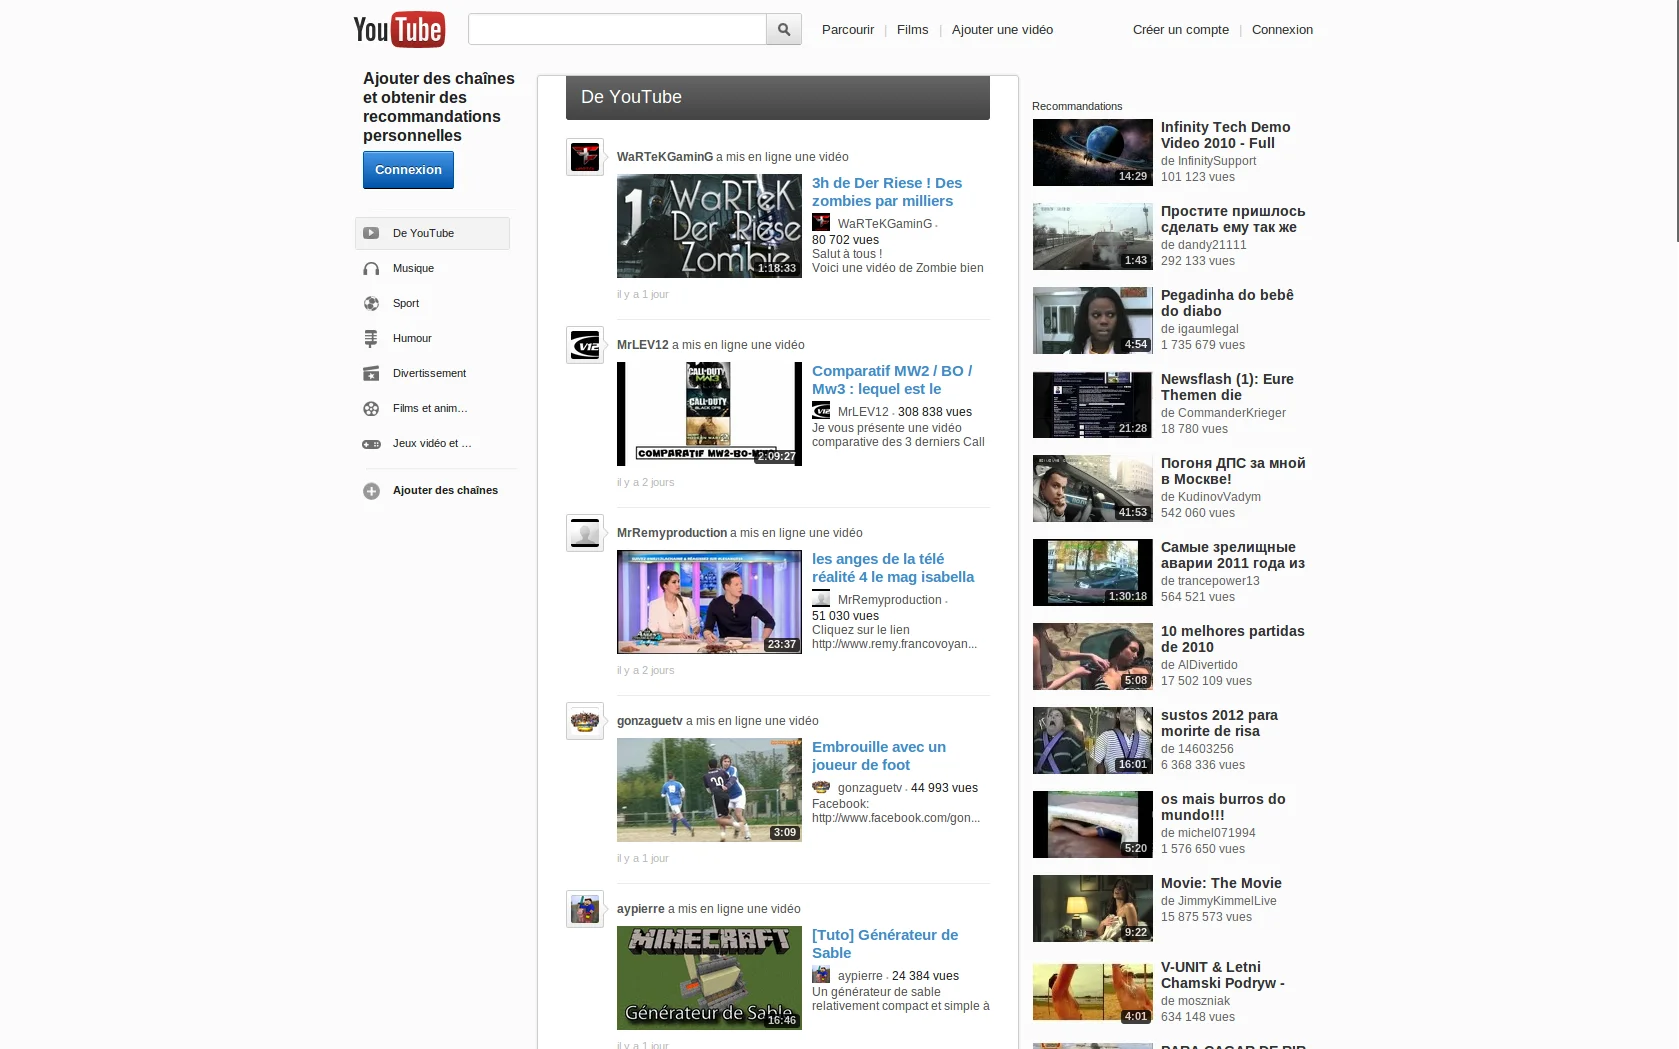Open Погоня ДПС за мной thumbnail
1679x1049 pixels.
(1093, 489)
